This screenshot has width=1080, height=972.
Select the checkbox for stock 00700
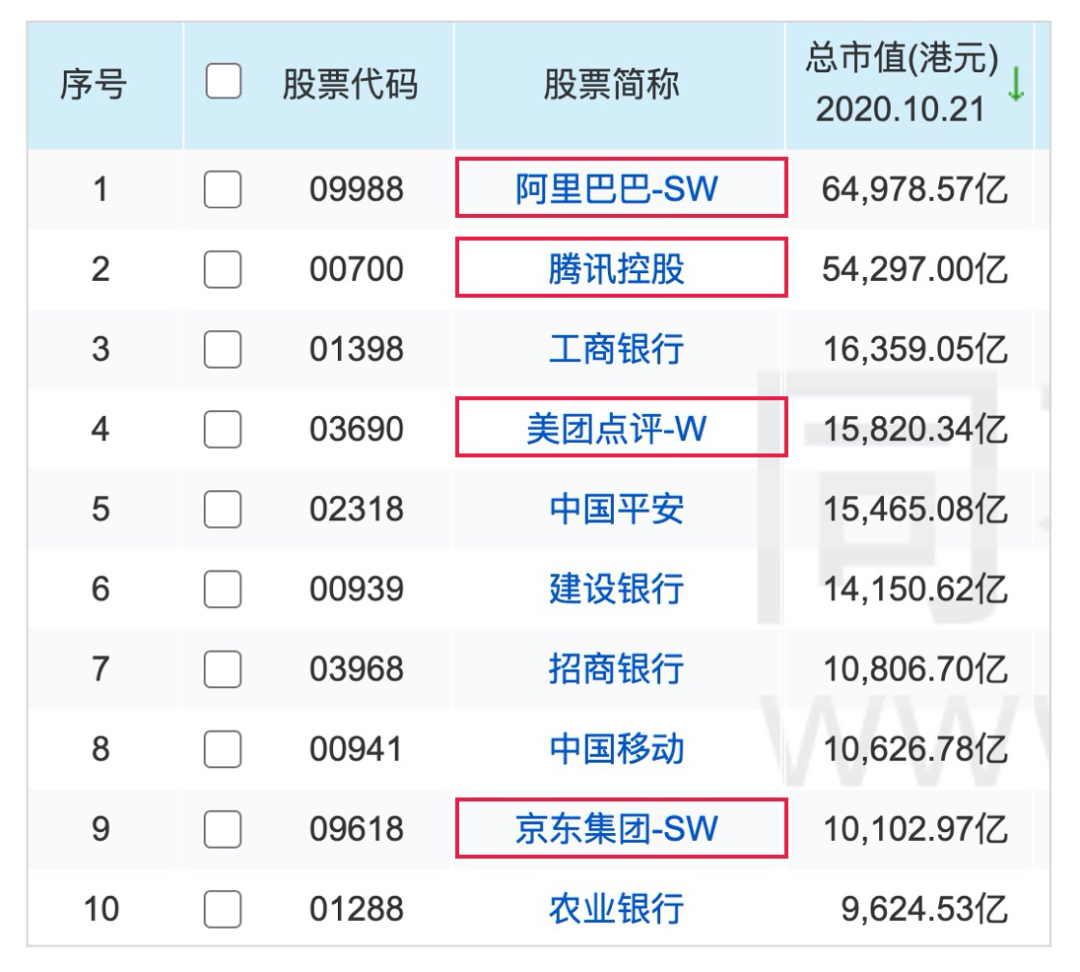coord(222,269)
